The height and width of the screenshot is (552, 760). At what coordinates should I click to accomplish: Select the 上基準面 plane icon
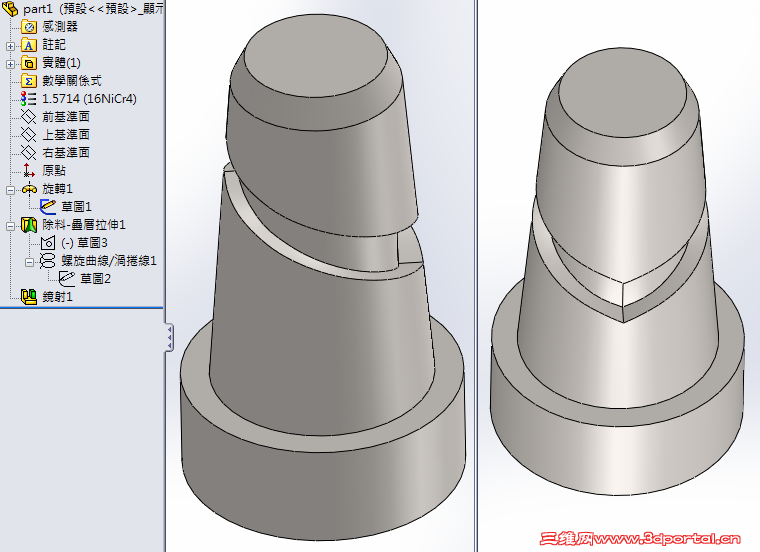(x=29, y=134)
